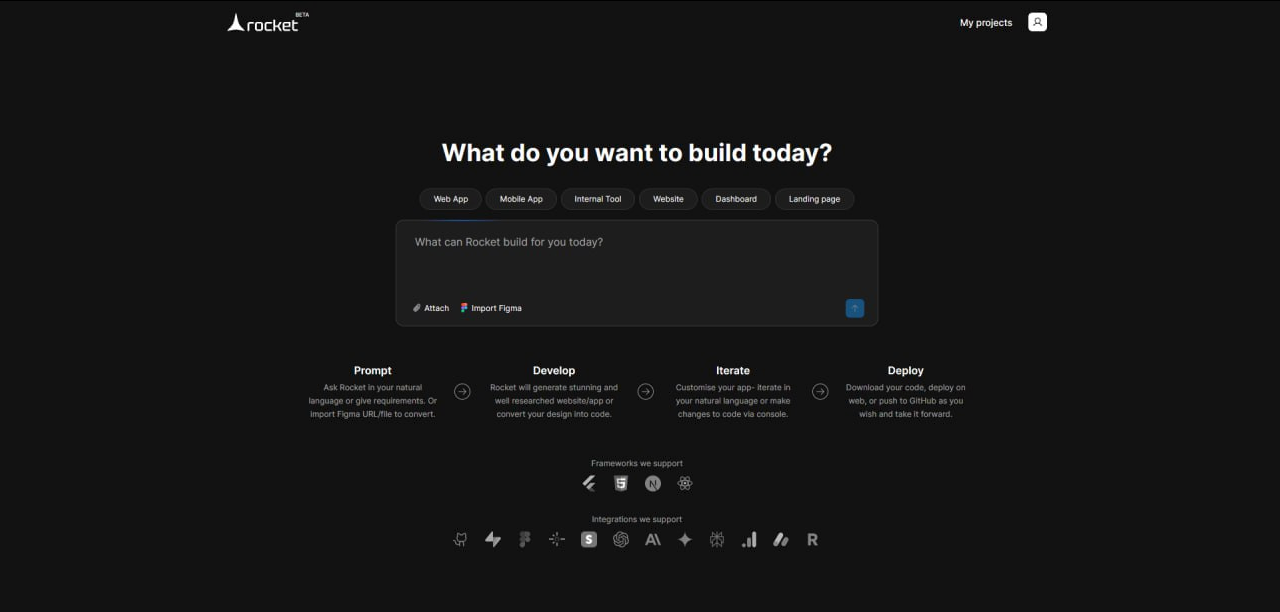
Task: Choose the Landing page chip
Action: coord(814,199)
